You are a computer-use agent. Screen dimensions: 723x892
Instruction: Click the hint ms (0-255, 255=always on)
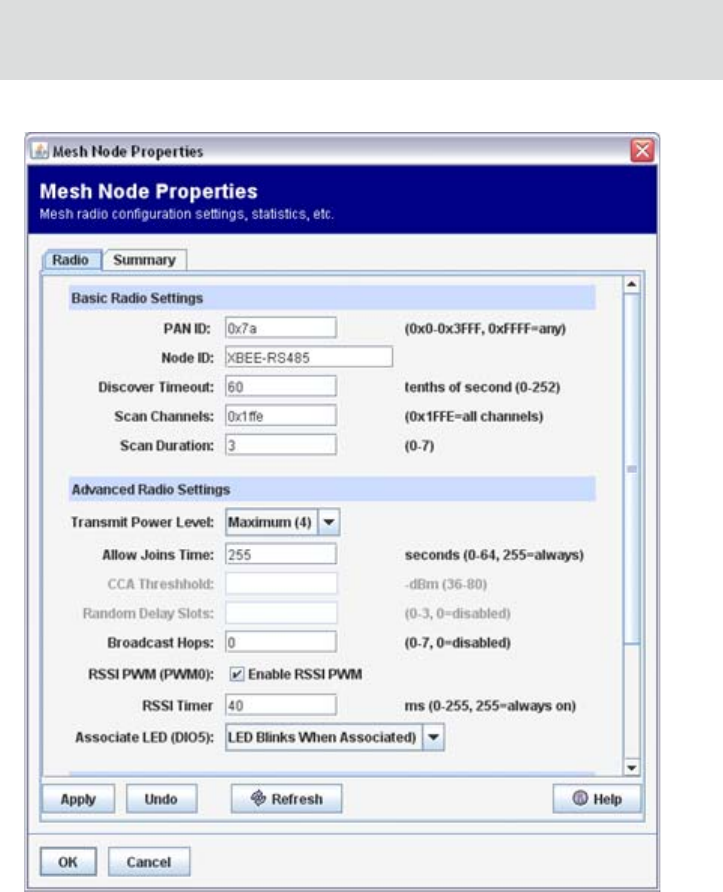coord(490,706)
